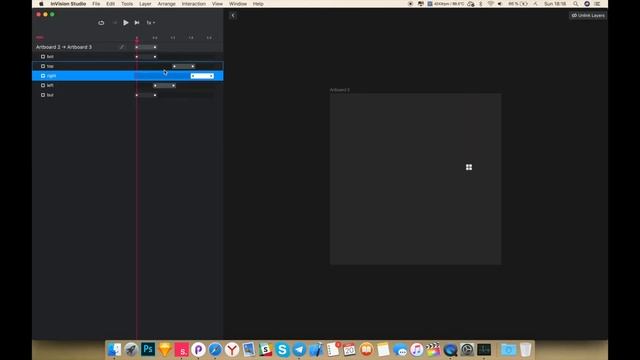Play the timeline animation
The image size is (640, 360).
126,23
